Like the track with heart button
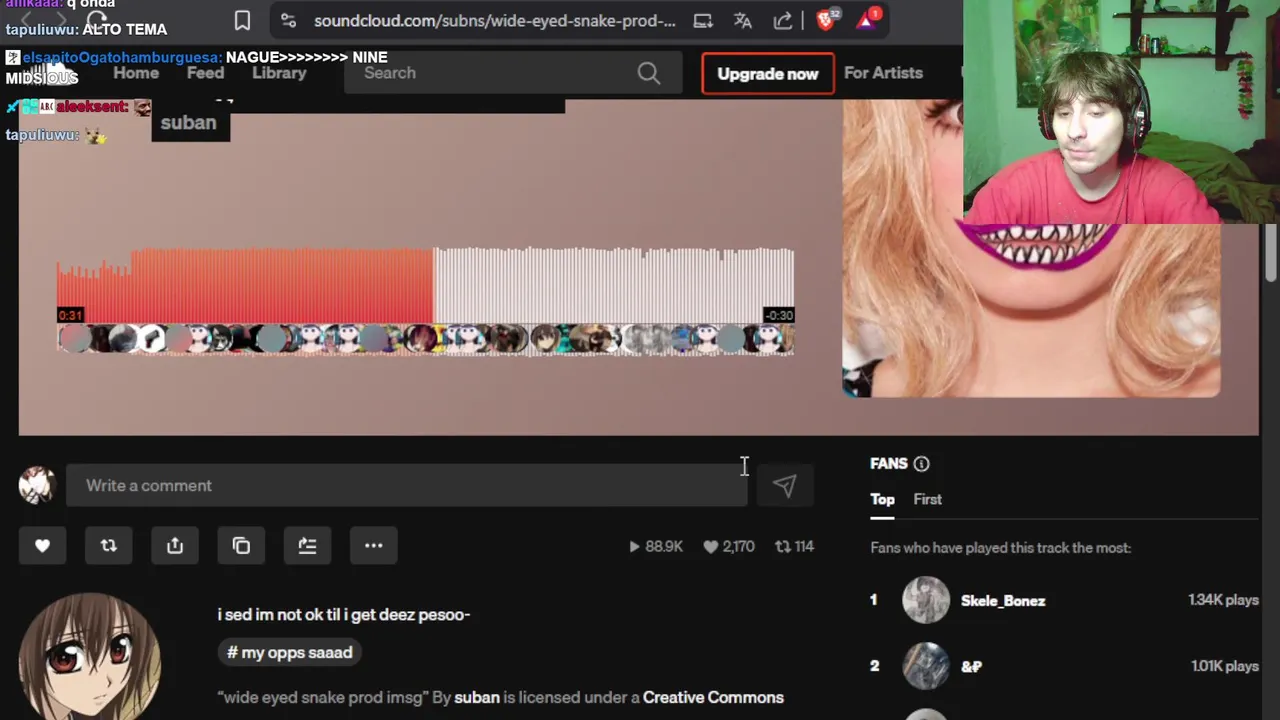1280x720 pixels. [42, 545]
